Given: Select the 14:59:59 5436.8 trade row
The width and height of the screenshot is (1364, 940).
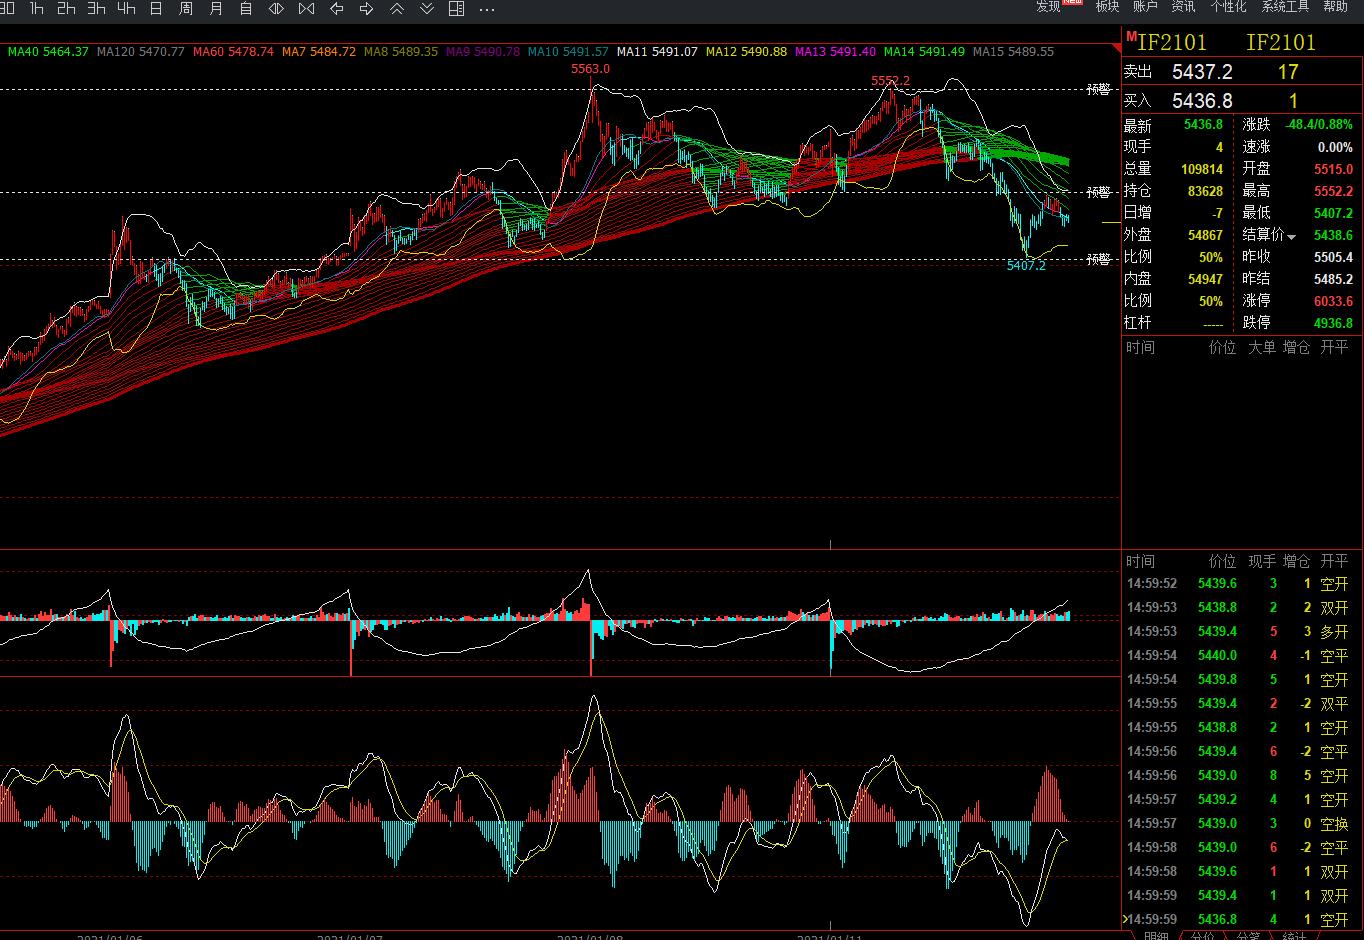Looking at the screenshot, I should (1242, 919).
